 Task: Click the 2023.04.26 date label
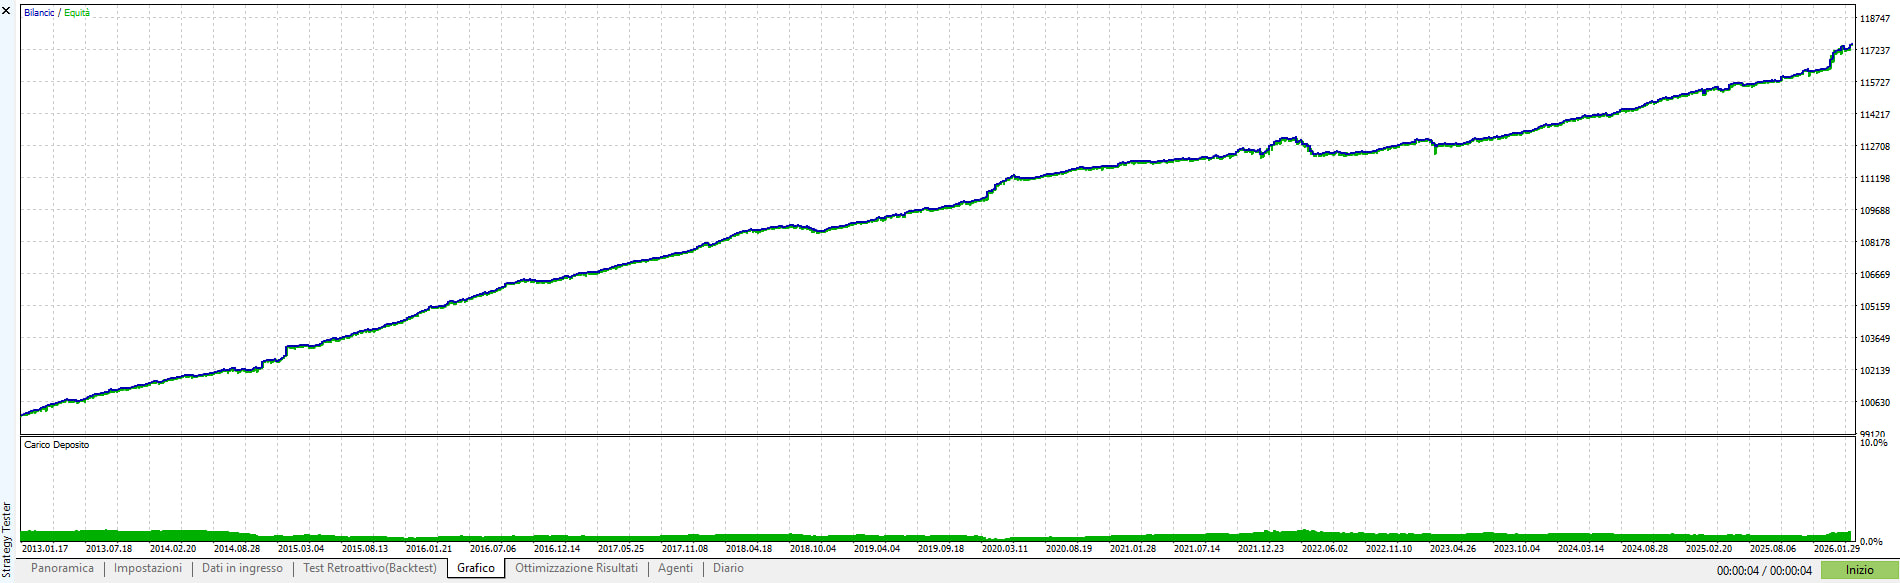coord(1453,548)
